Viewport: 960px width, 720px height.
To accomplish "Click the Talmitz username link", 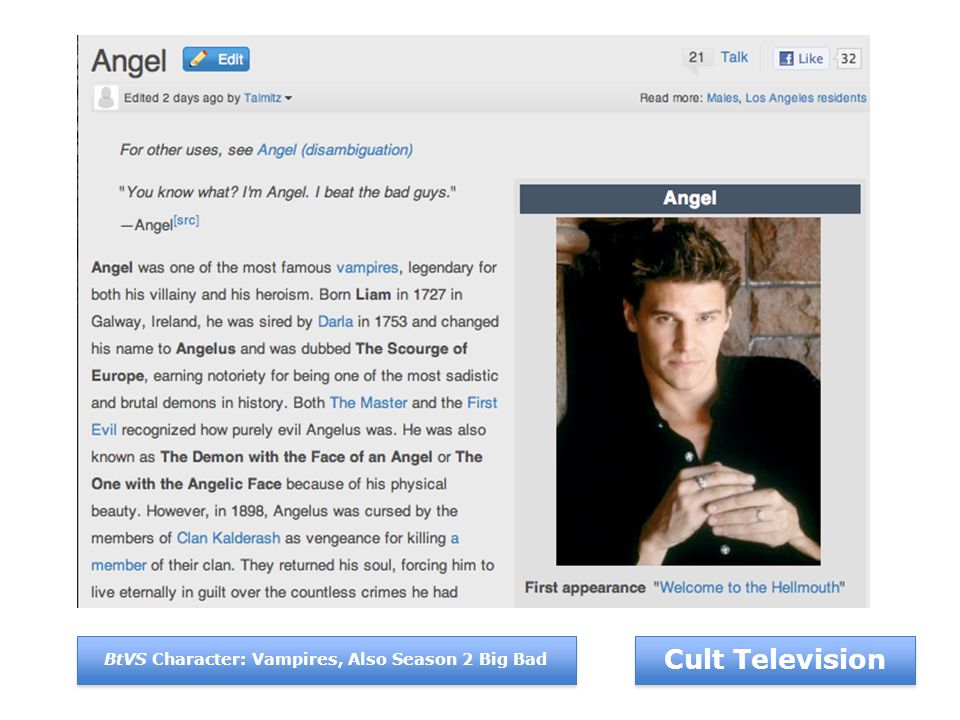I will 263,98.
